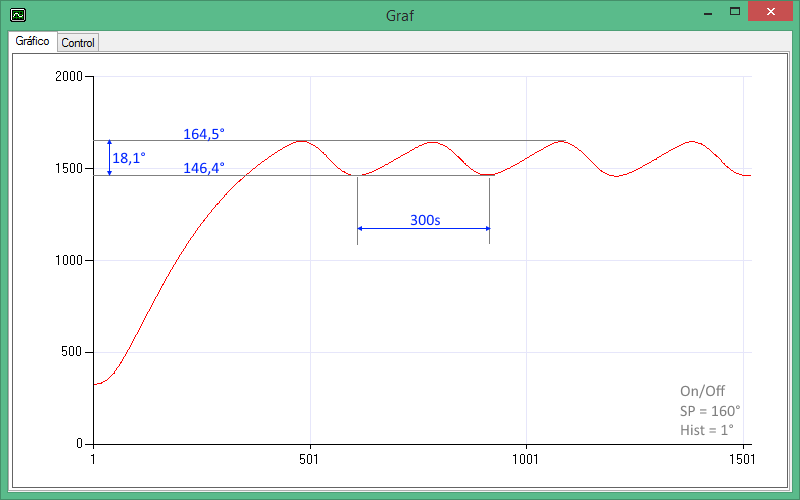Click the 500 value on vertical axis
This screenshot has width=800, height=500.
(73, 353)
